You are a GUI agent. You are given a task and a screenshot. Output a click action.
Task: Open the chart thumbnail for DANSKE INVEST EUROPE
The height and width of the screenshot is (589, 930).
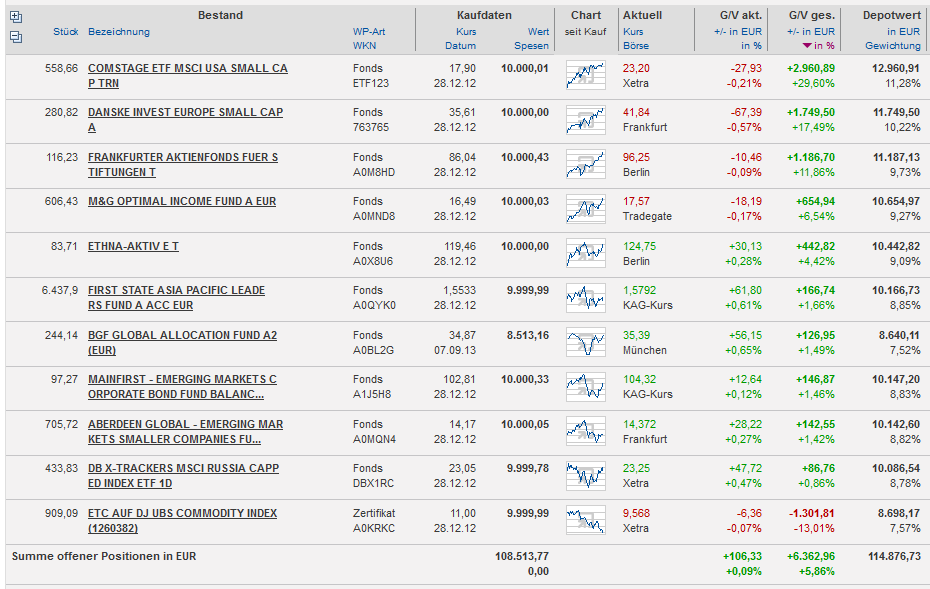tap(585, 119)
